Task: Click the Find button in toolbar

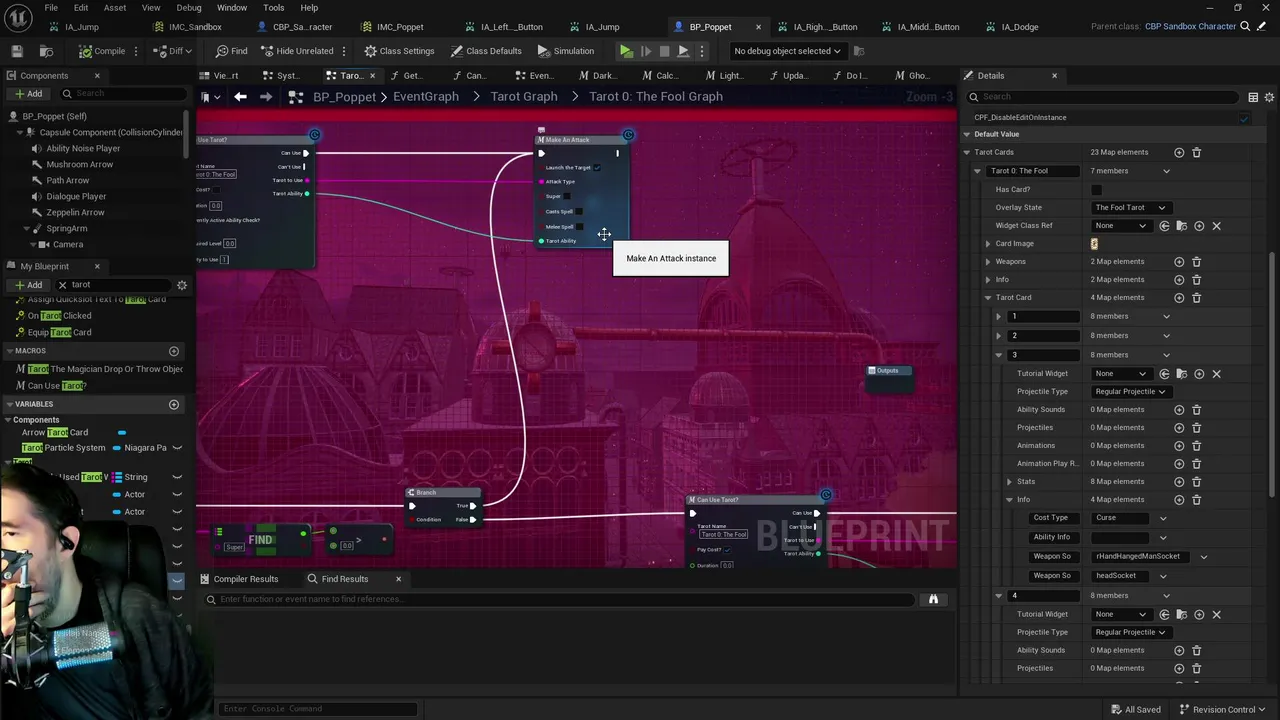Action: click(231, 51)
